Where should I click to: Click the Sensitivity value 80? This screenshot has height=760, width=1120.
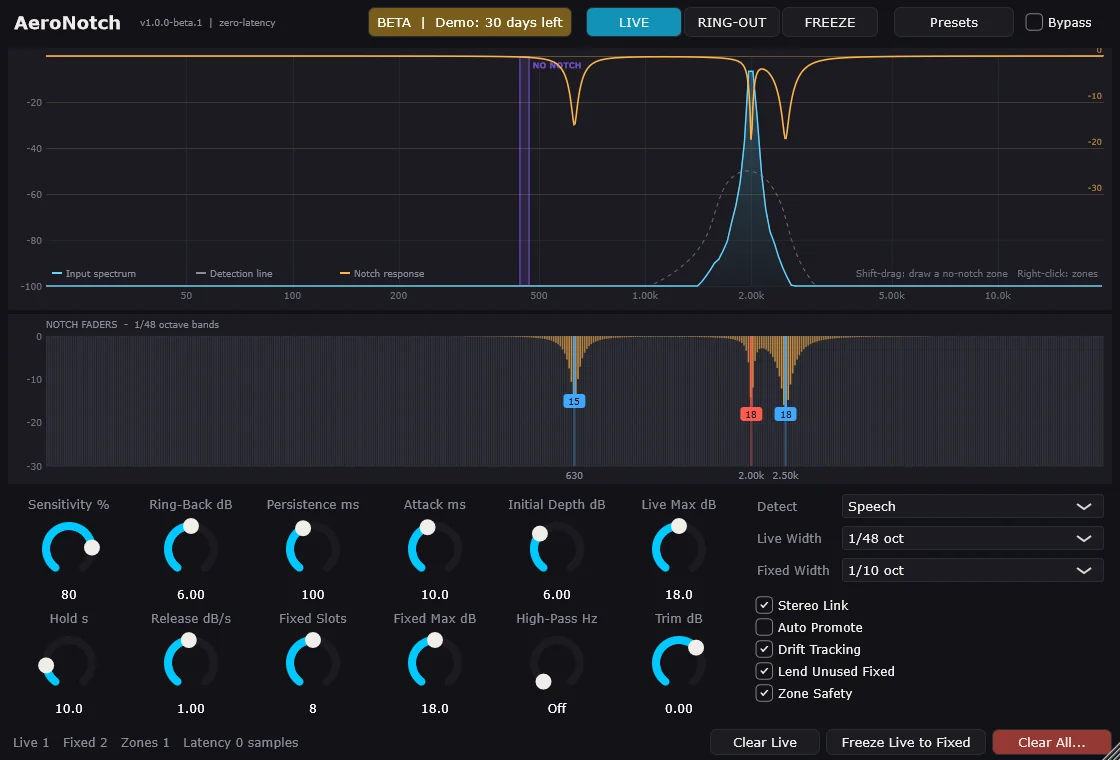[69, 594]
